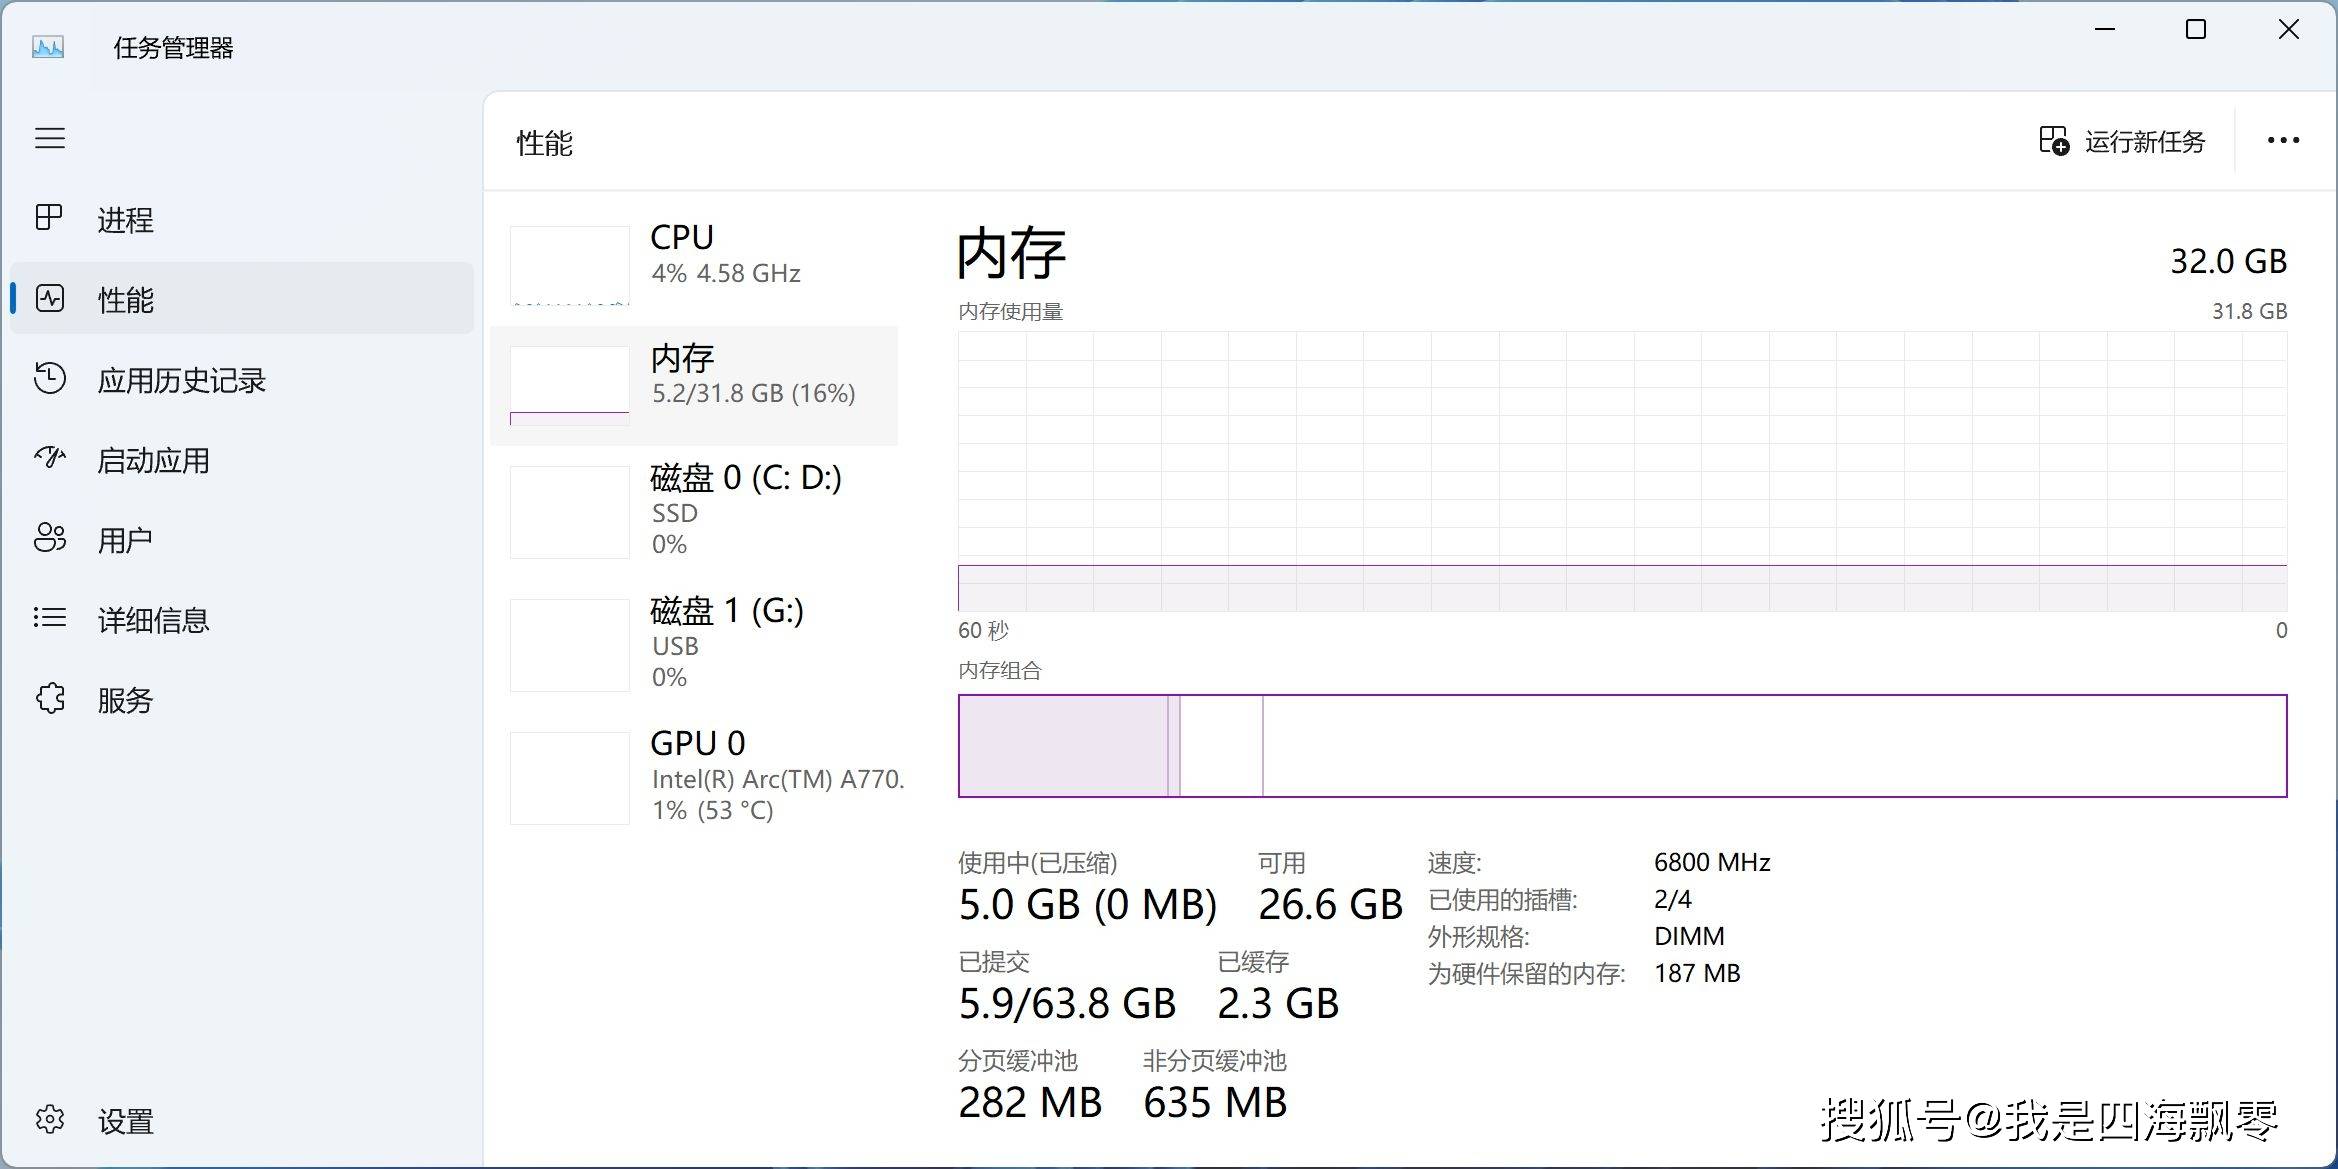Screen dimensions: 2338x1169
Task: Click the 2.3 GB cached value
Action: (1278, 1004)
